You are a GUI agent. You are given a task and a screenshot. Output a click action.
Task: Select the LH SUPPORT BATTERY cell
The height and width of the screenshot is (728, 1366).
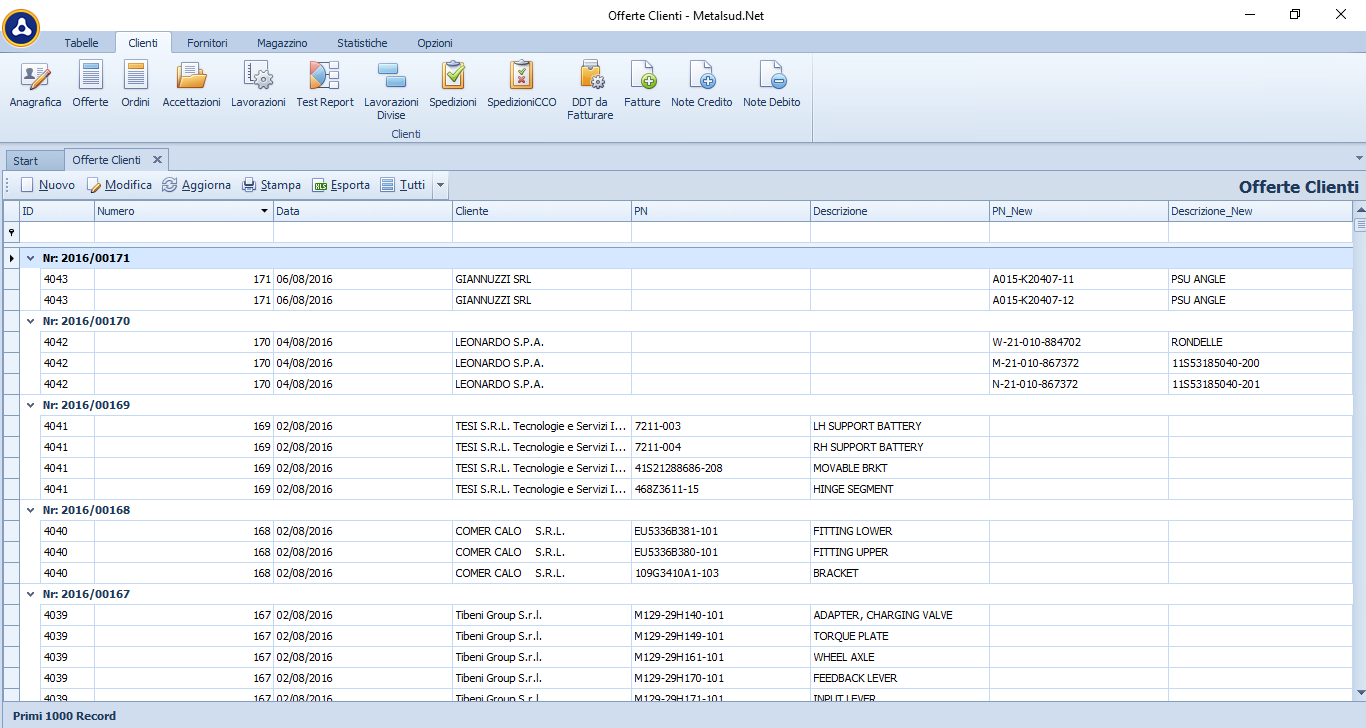[x=900, y=426]
